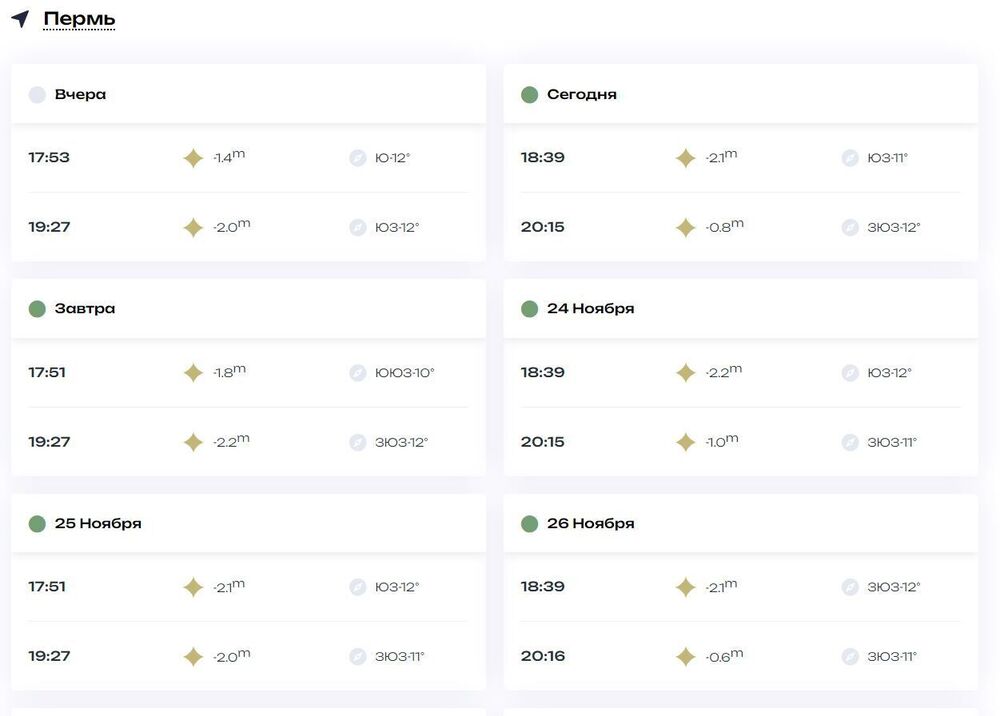Click the location arrow icon beside Пермь
1000x716 pixels.
(x=20, y=18)
